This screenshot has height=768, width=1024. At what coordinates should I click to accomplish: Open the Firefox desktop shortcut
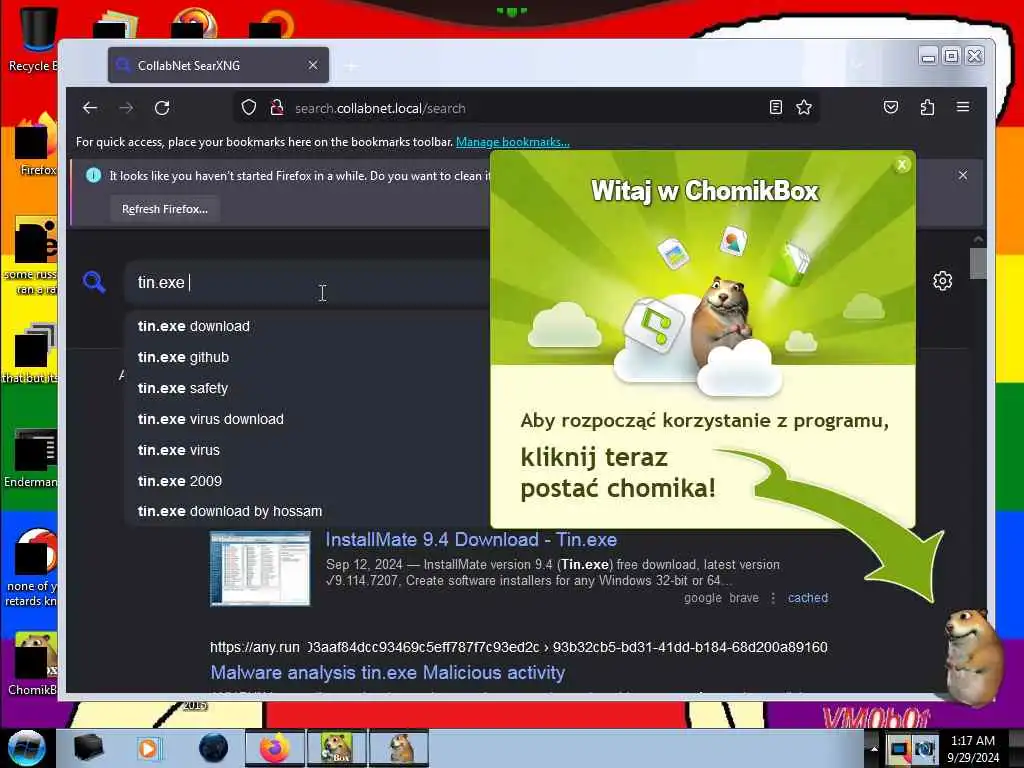pyautogui.click(x=35, y=145)
